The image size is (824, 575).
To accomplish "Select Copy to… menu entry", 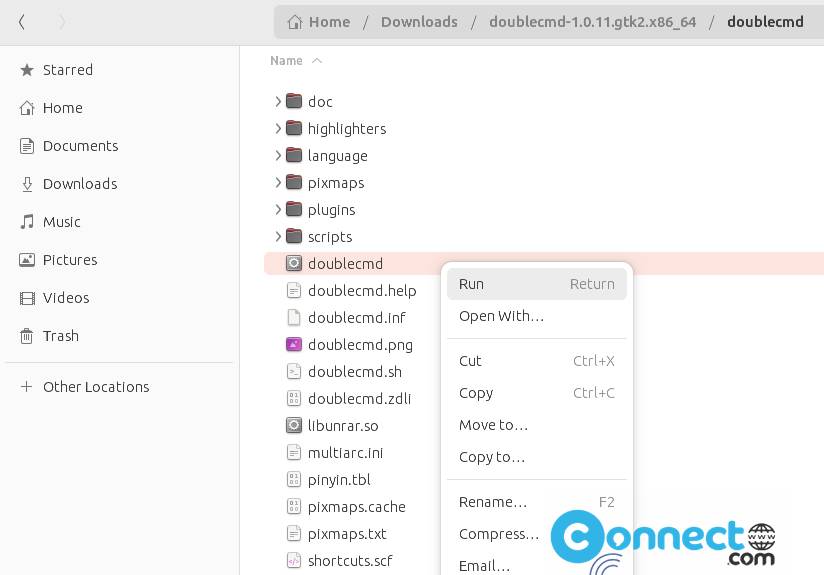I will point(537,457).
